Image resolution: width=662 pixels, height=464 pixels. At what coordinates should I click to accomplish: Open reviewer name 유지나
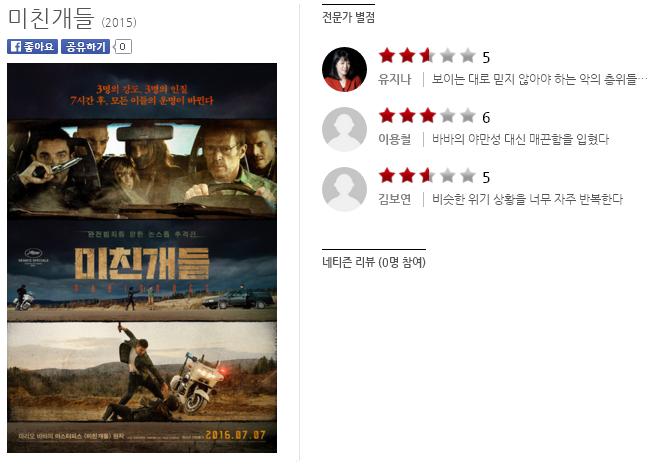tap(394, 79)
